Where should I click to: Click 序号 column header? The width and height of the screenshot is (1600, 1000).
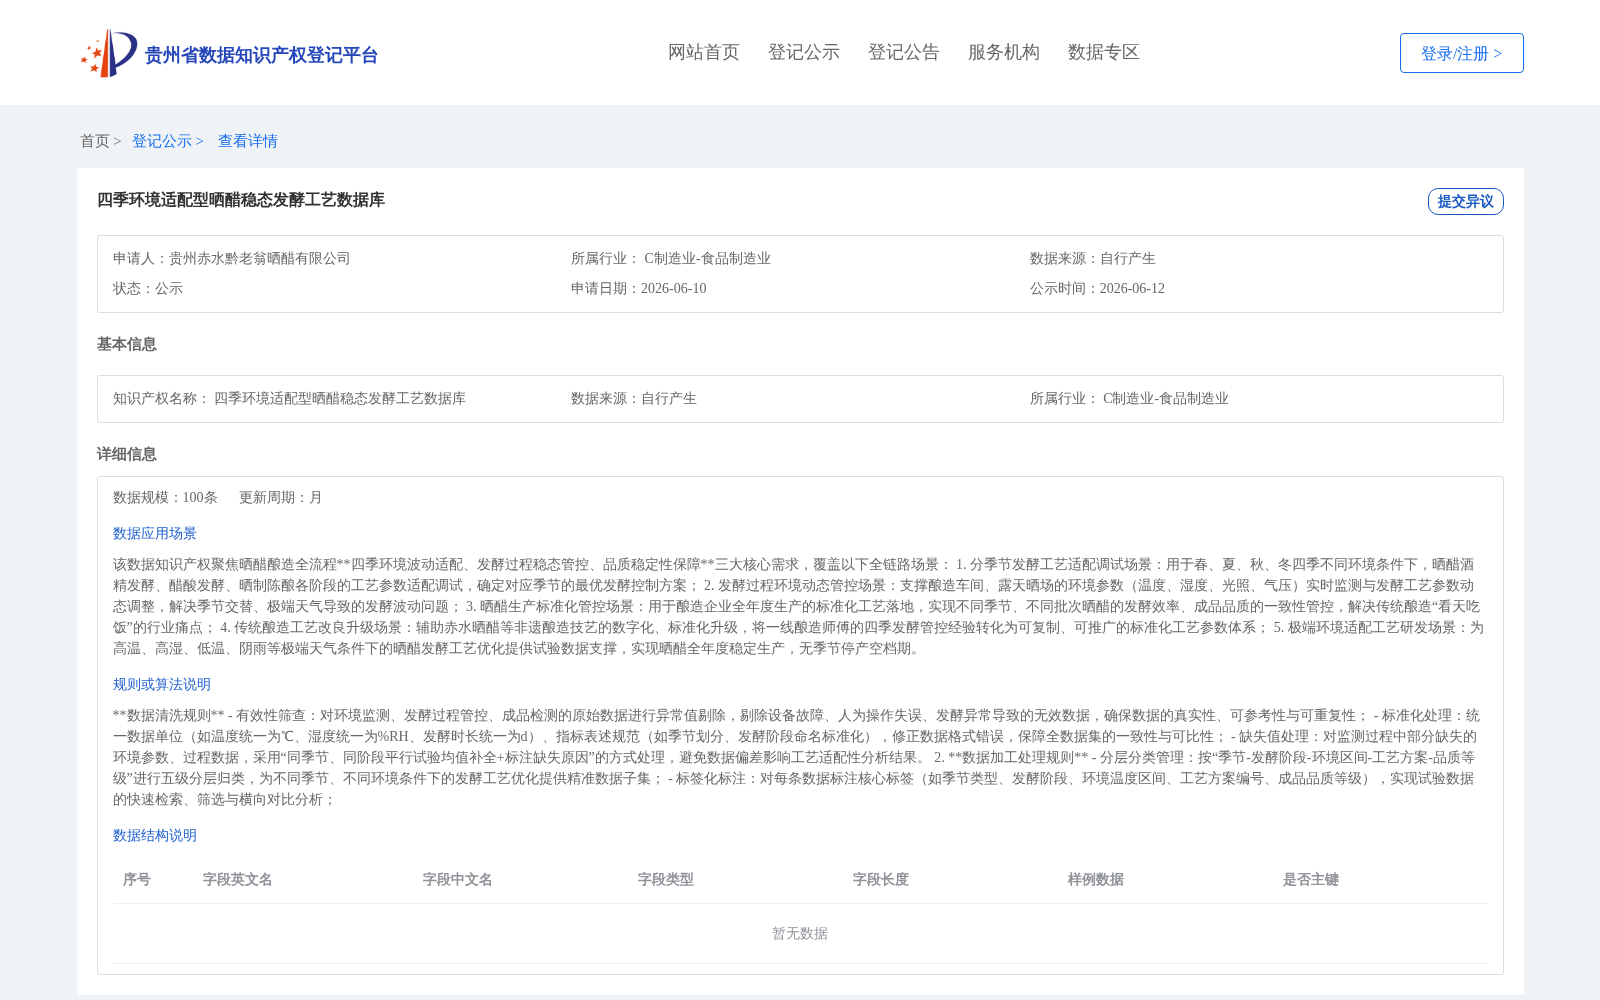pos(137,879)
